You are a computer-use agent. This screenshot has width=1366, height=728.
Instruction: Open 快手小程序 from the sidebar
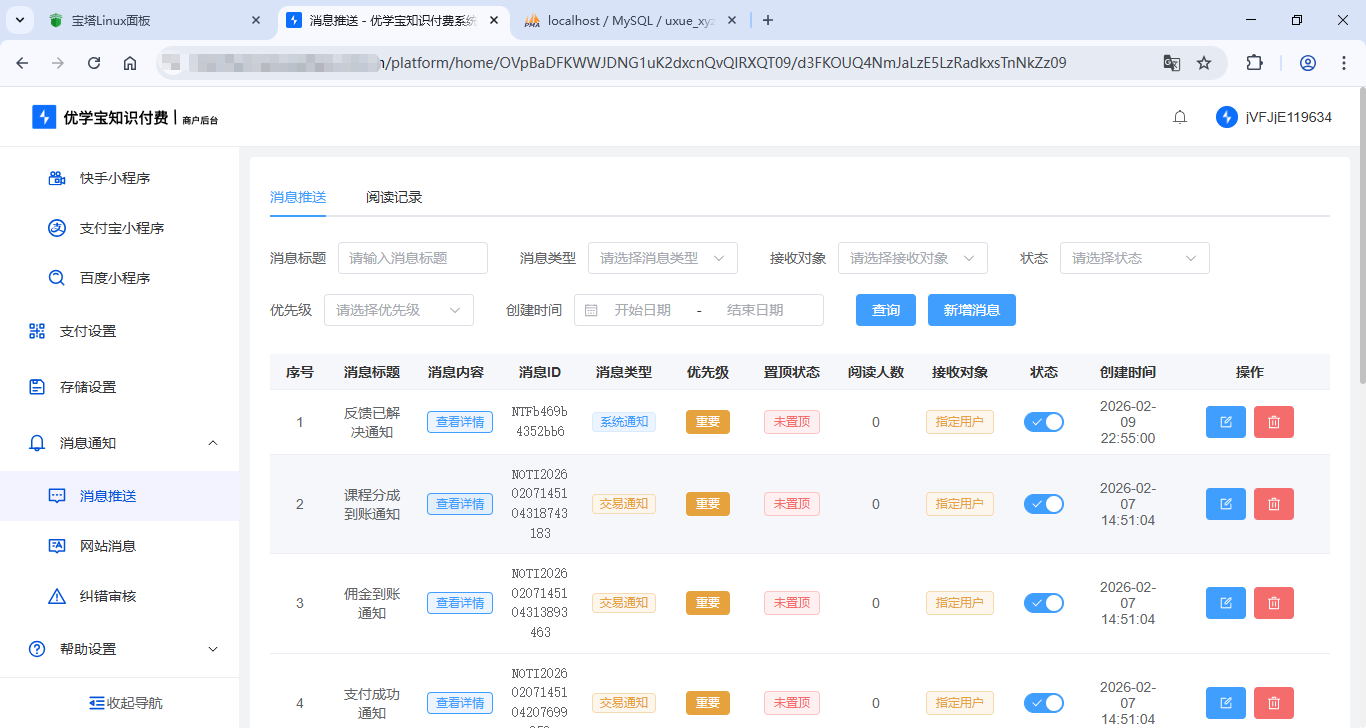114,178
